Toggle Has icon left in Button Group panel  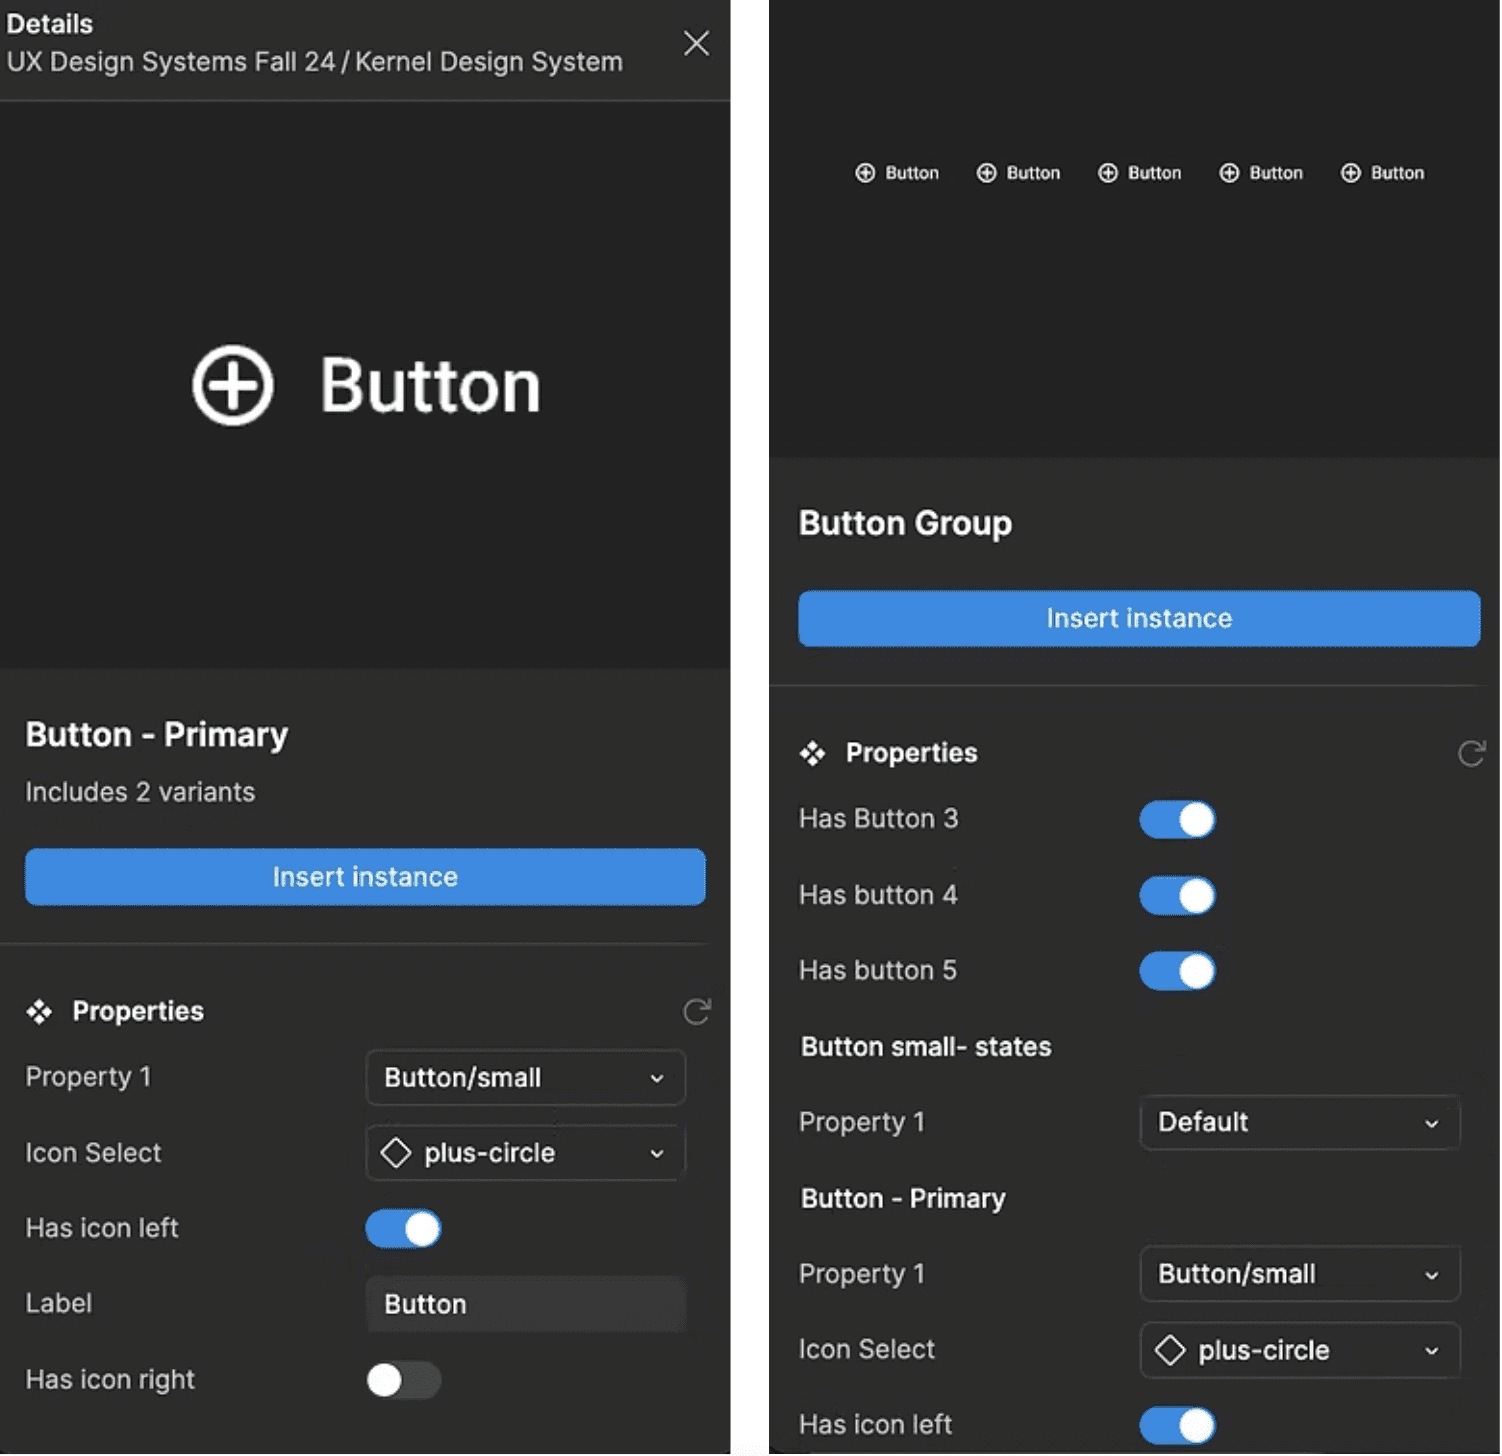pos(1177,1425)
